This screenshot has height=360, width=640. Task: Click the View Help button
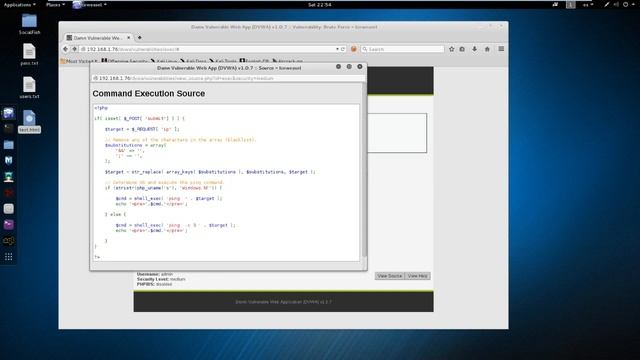(417, 276)
